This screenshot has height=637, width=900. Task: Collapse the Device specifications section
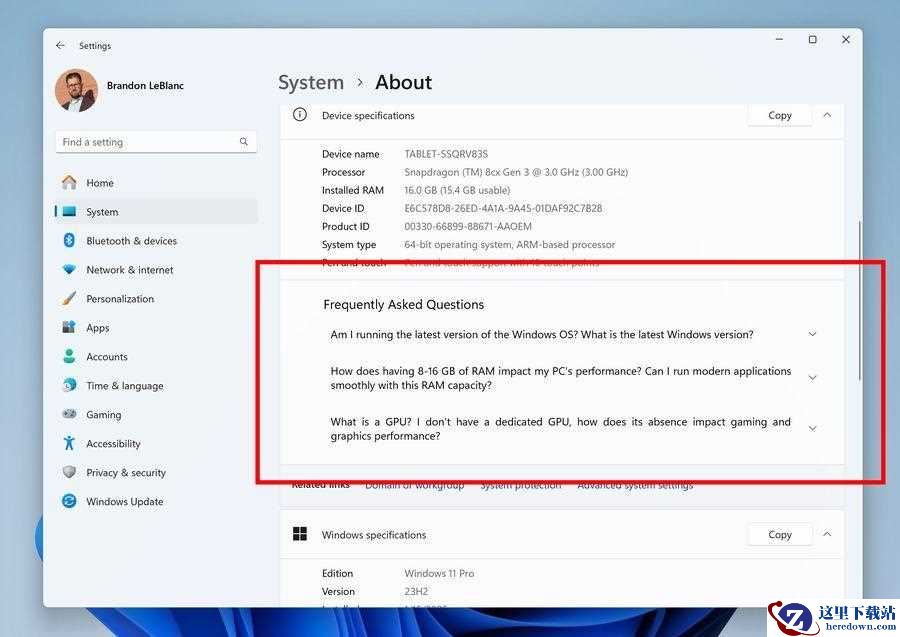[827, 115]
